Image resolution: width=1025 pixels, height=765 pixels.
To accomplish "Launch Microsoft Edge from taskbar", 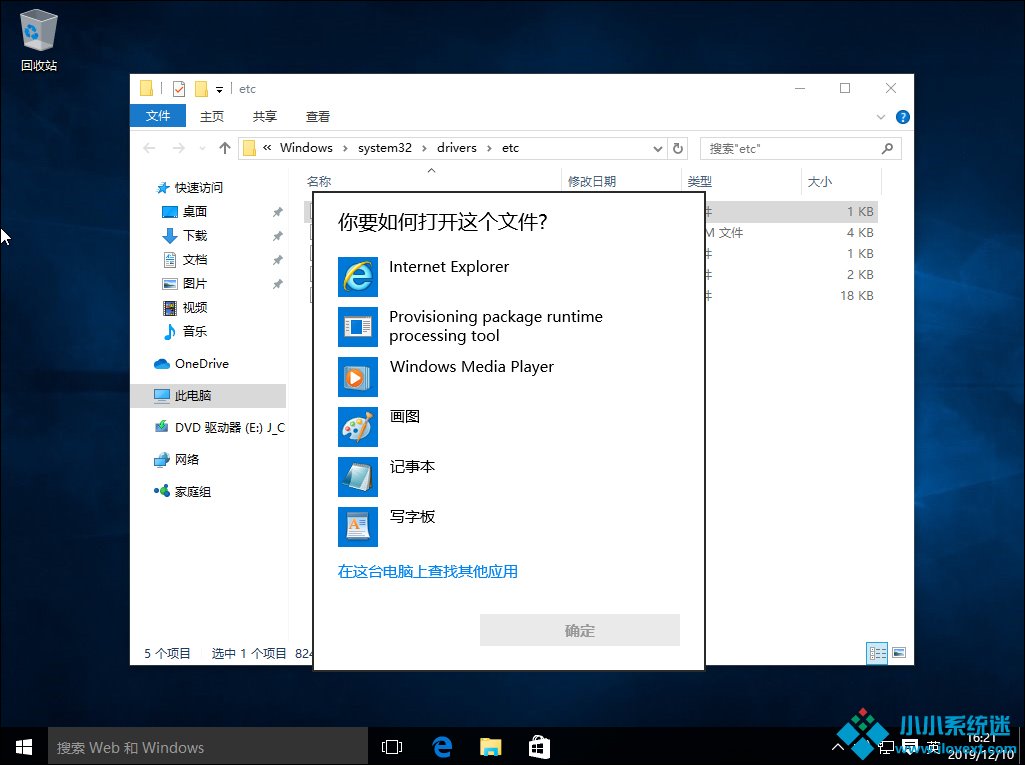I will pyautogui.click(x=443, y=747).
